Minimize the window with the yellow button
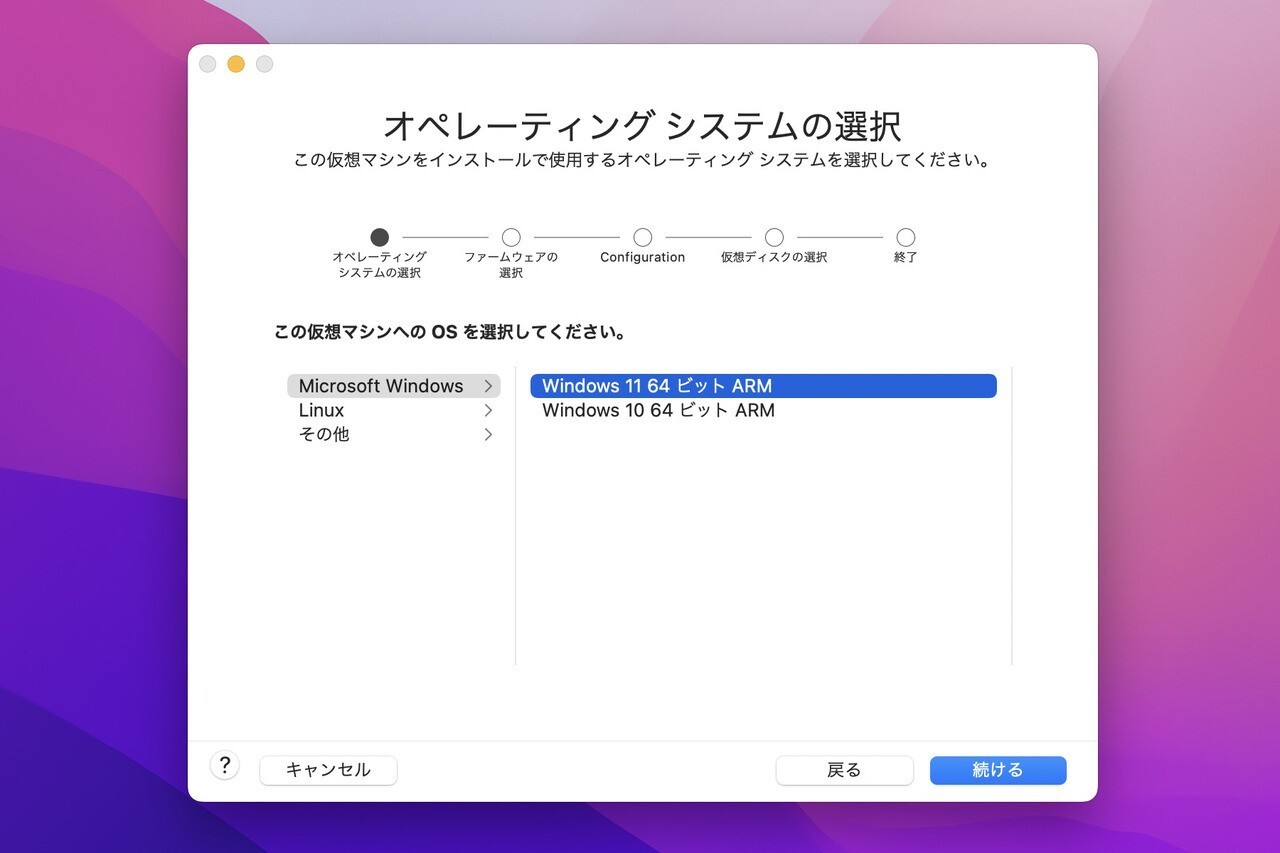1280x853 pixels. [x=236, y=64]
